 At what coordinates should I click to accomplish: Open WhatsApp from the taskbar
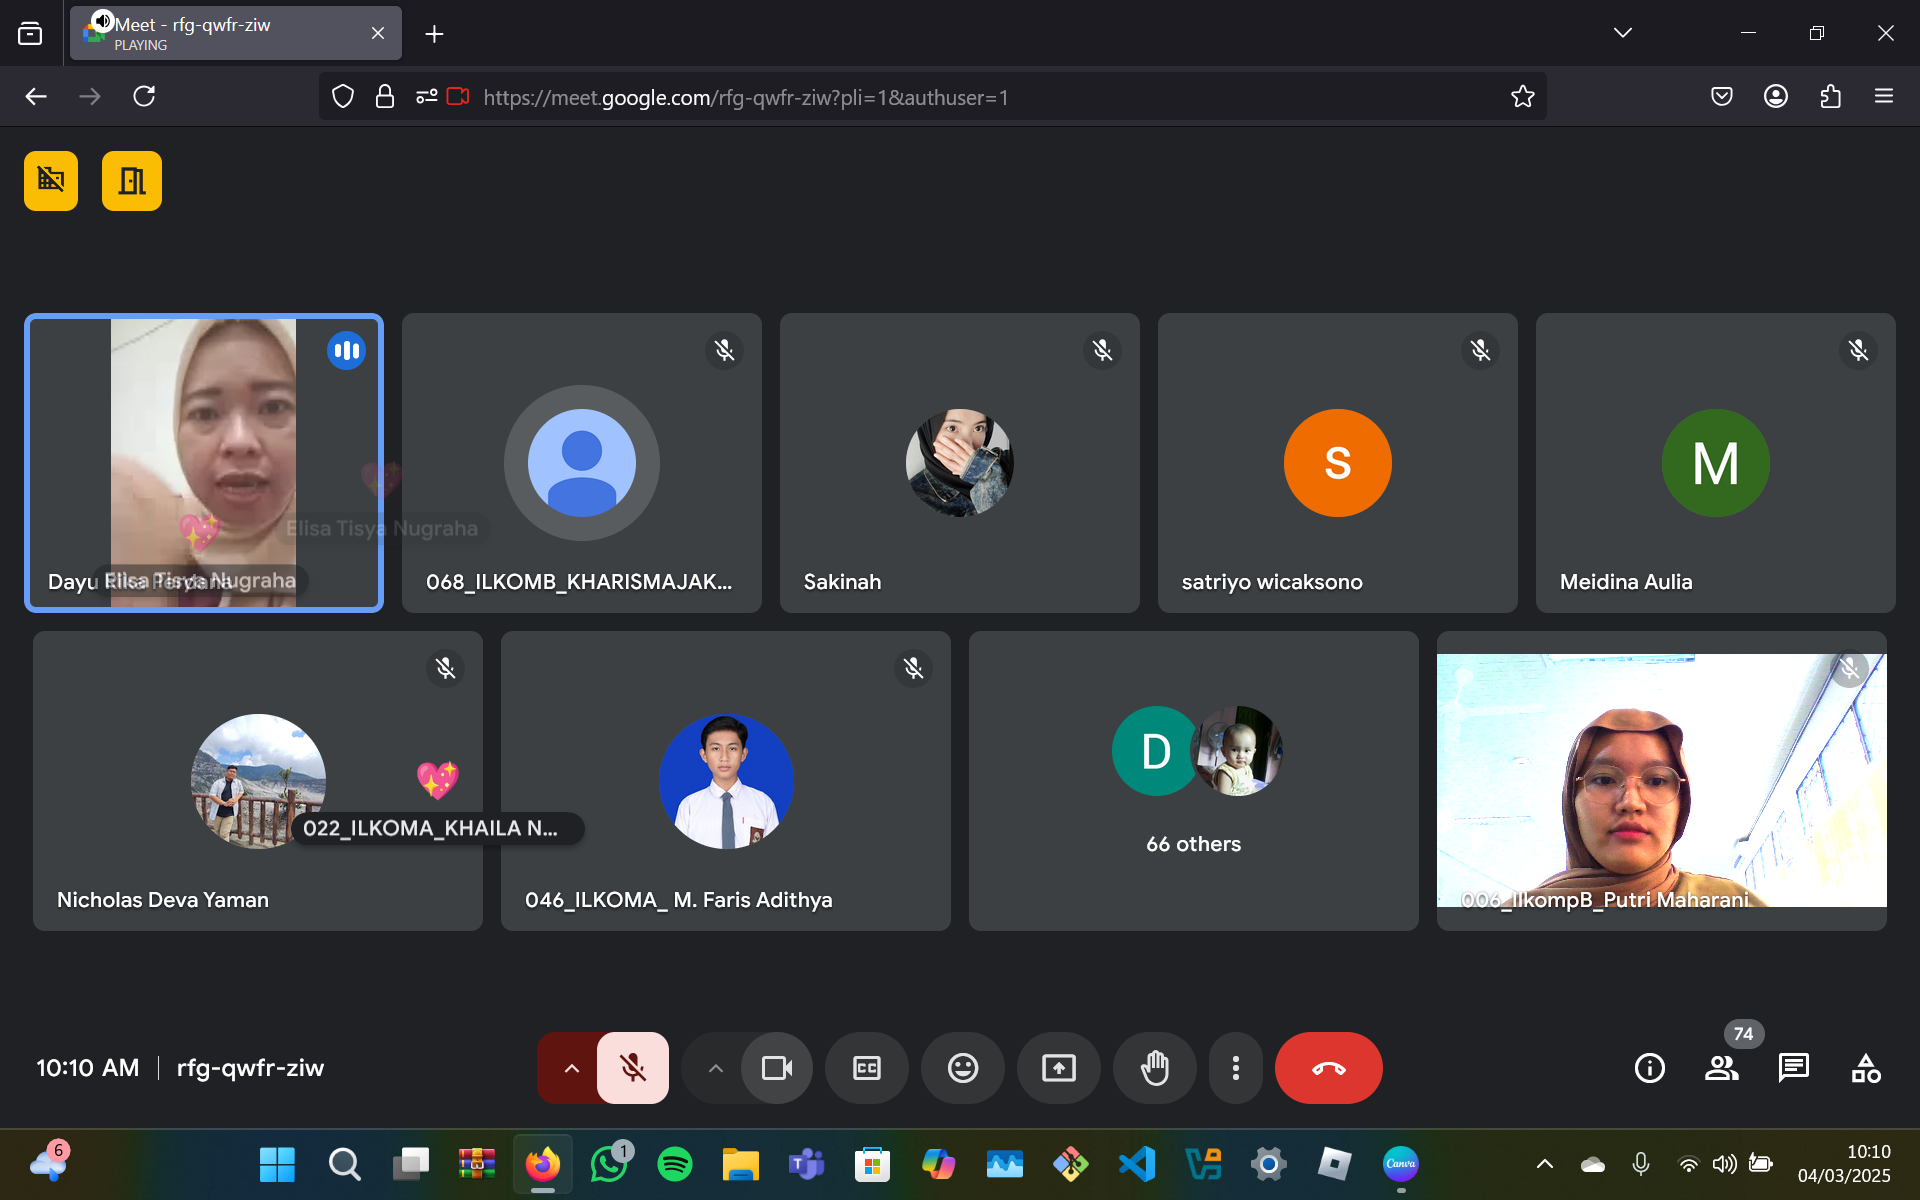(x=608, y=1164)
